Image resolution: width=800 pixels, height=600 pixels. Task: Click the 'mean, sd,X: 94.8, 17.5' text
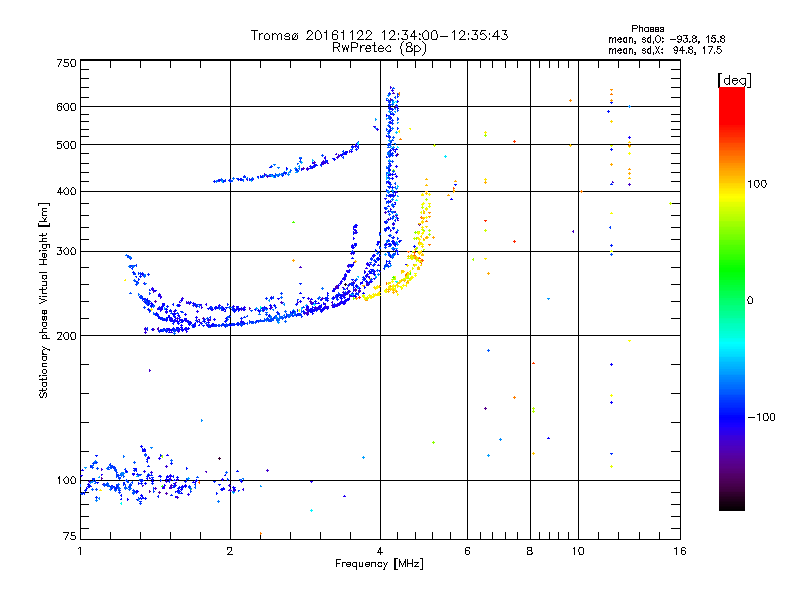[x=665, y=50]
